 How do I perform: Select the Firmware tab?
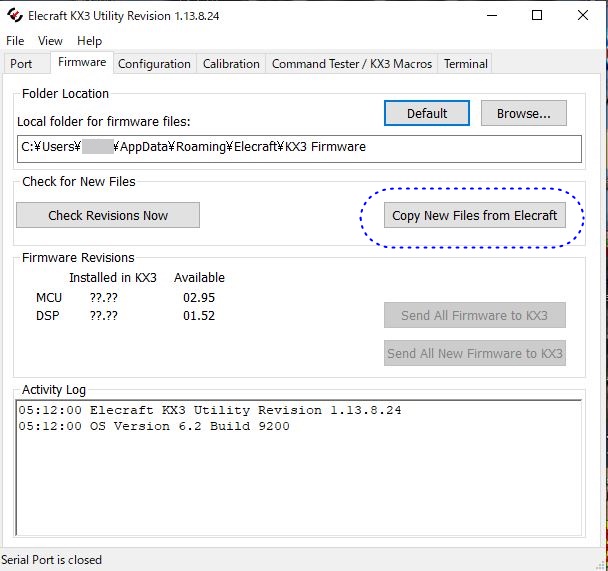coord(82,62)
